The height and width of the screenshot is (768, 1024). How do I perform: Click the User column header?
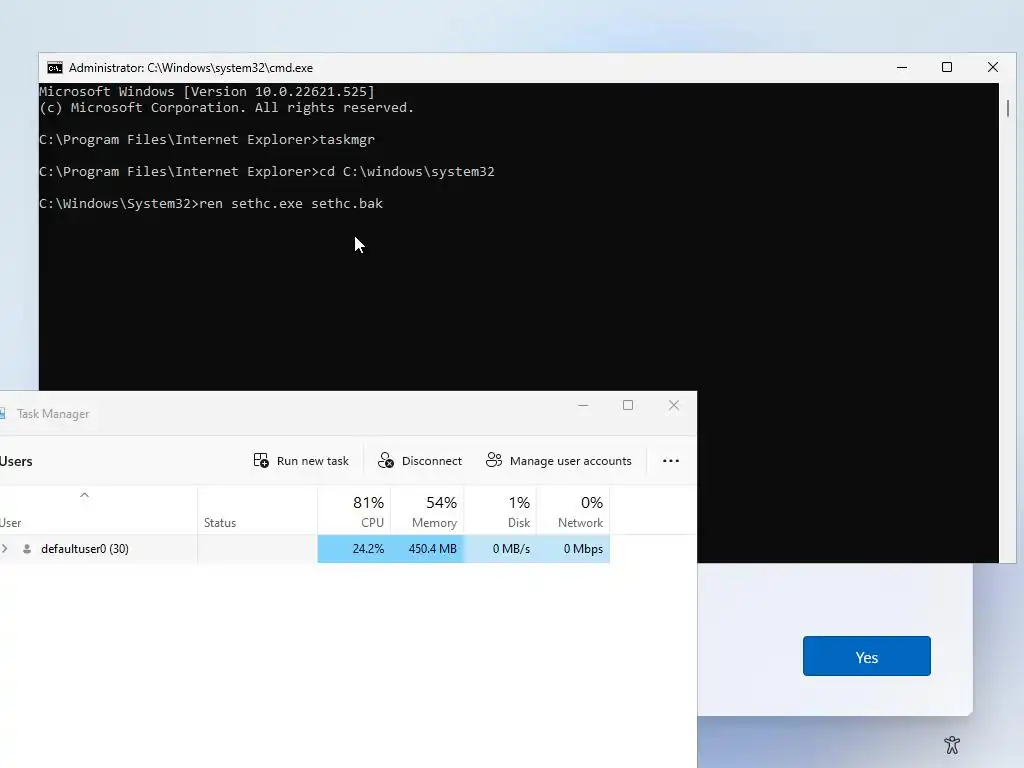(98, 511)
